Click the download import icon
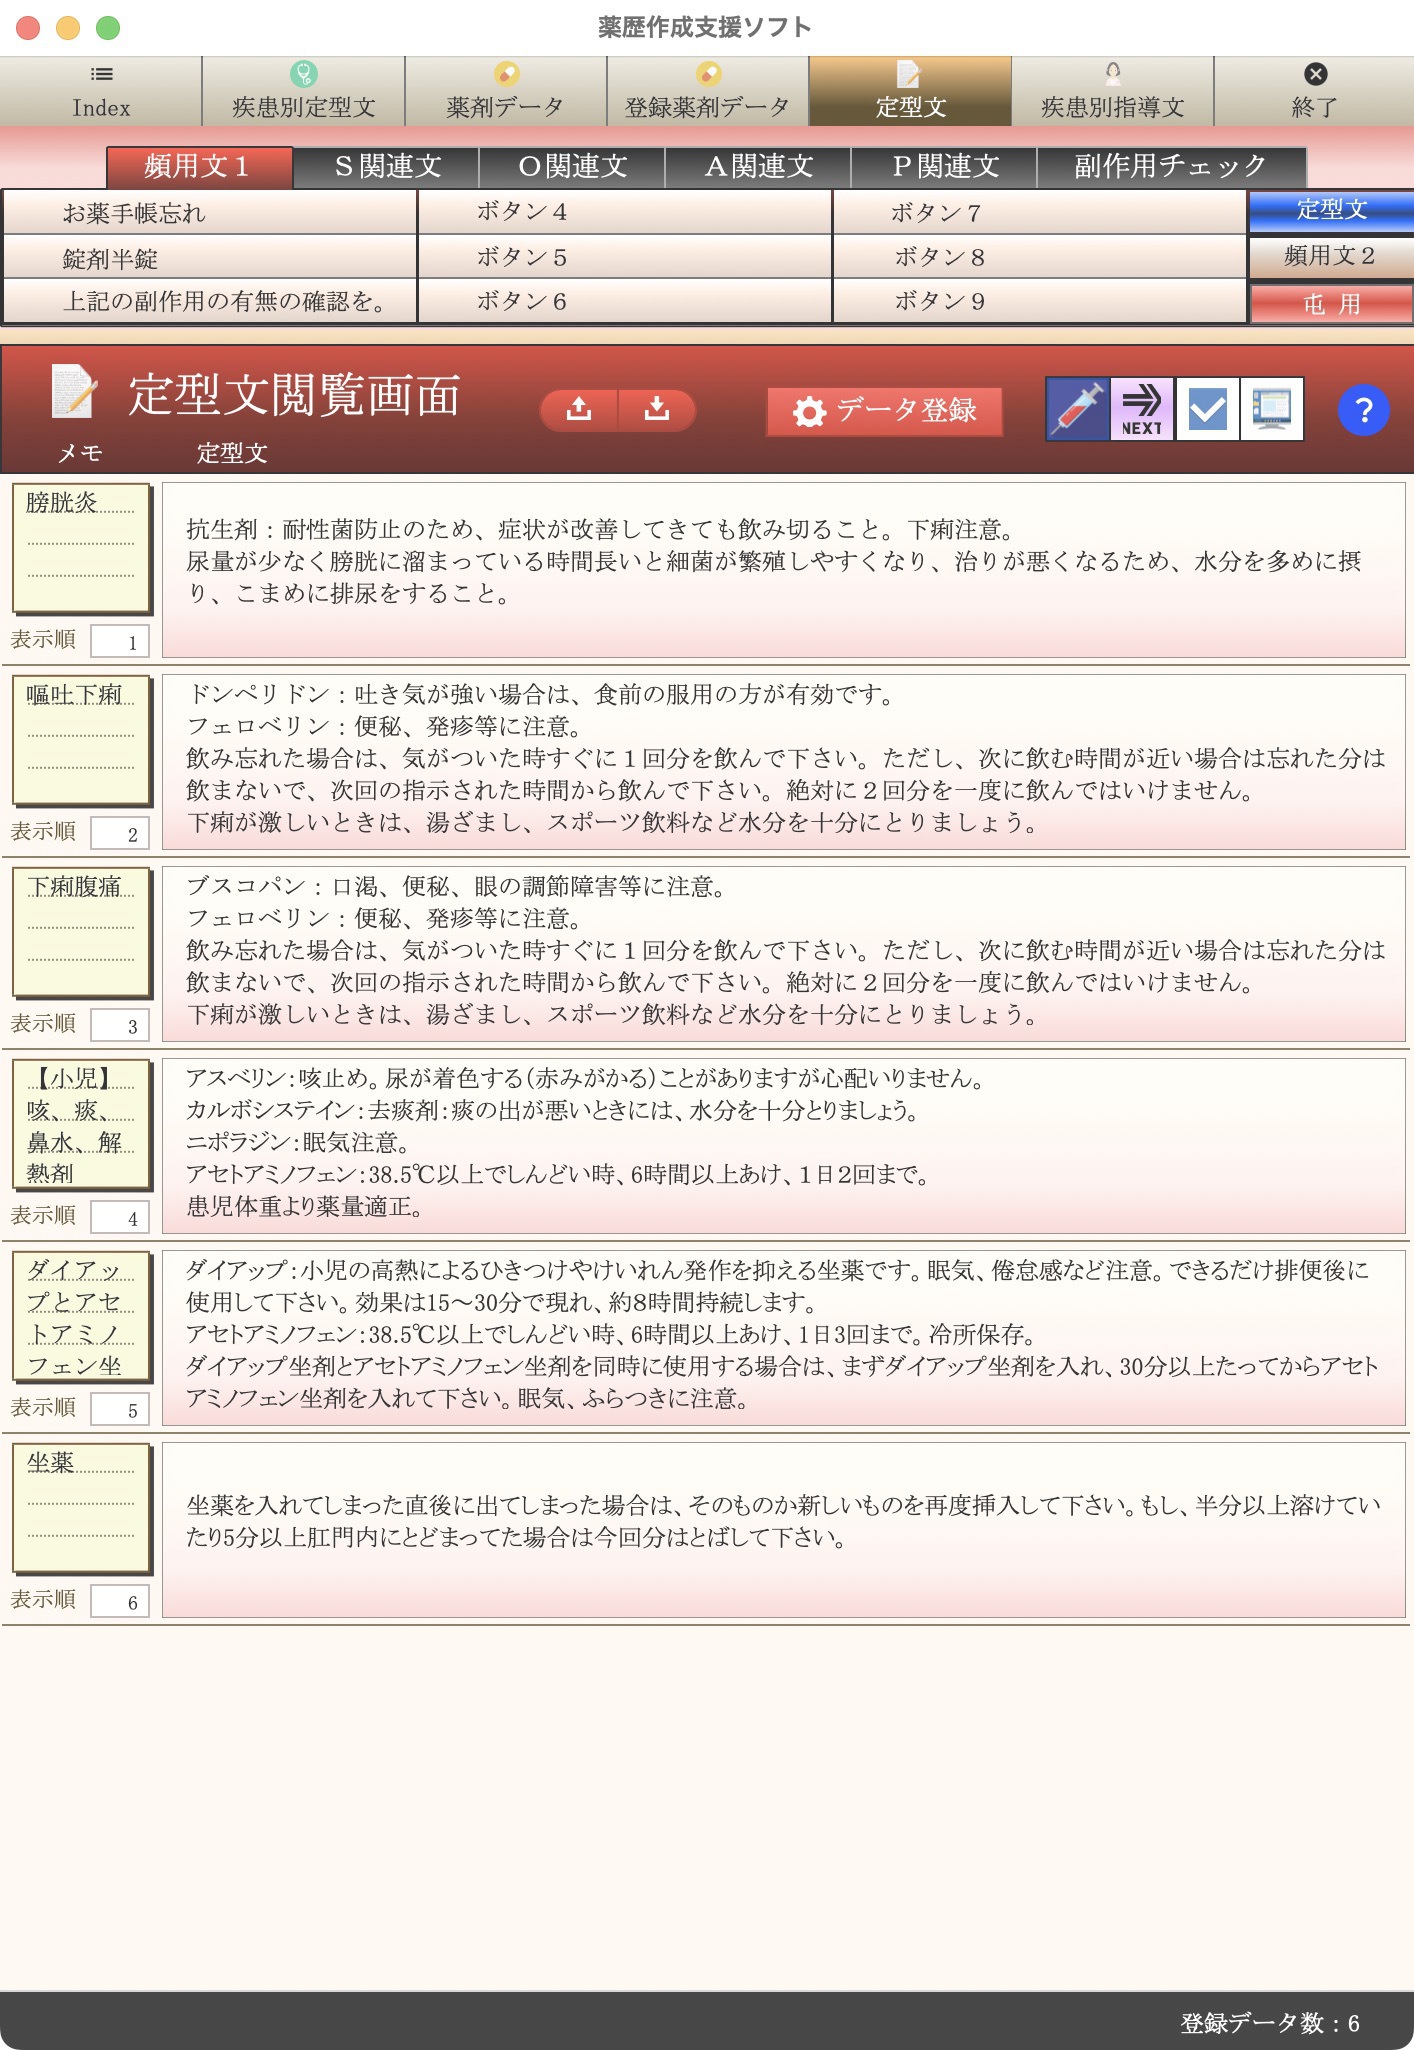The height and width of the screenshot is (2050, 1414). tap(657, 410)
